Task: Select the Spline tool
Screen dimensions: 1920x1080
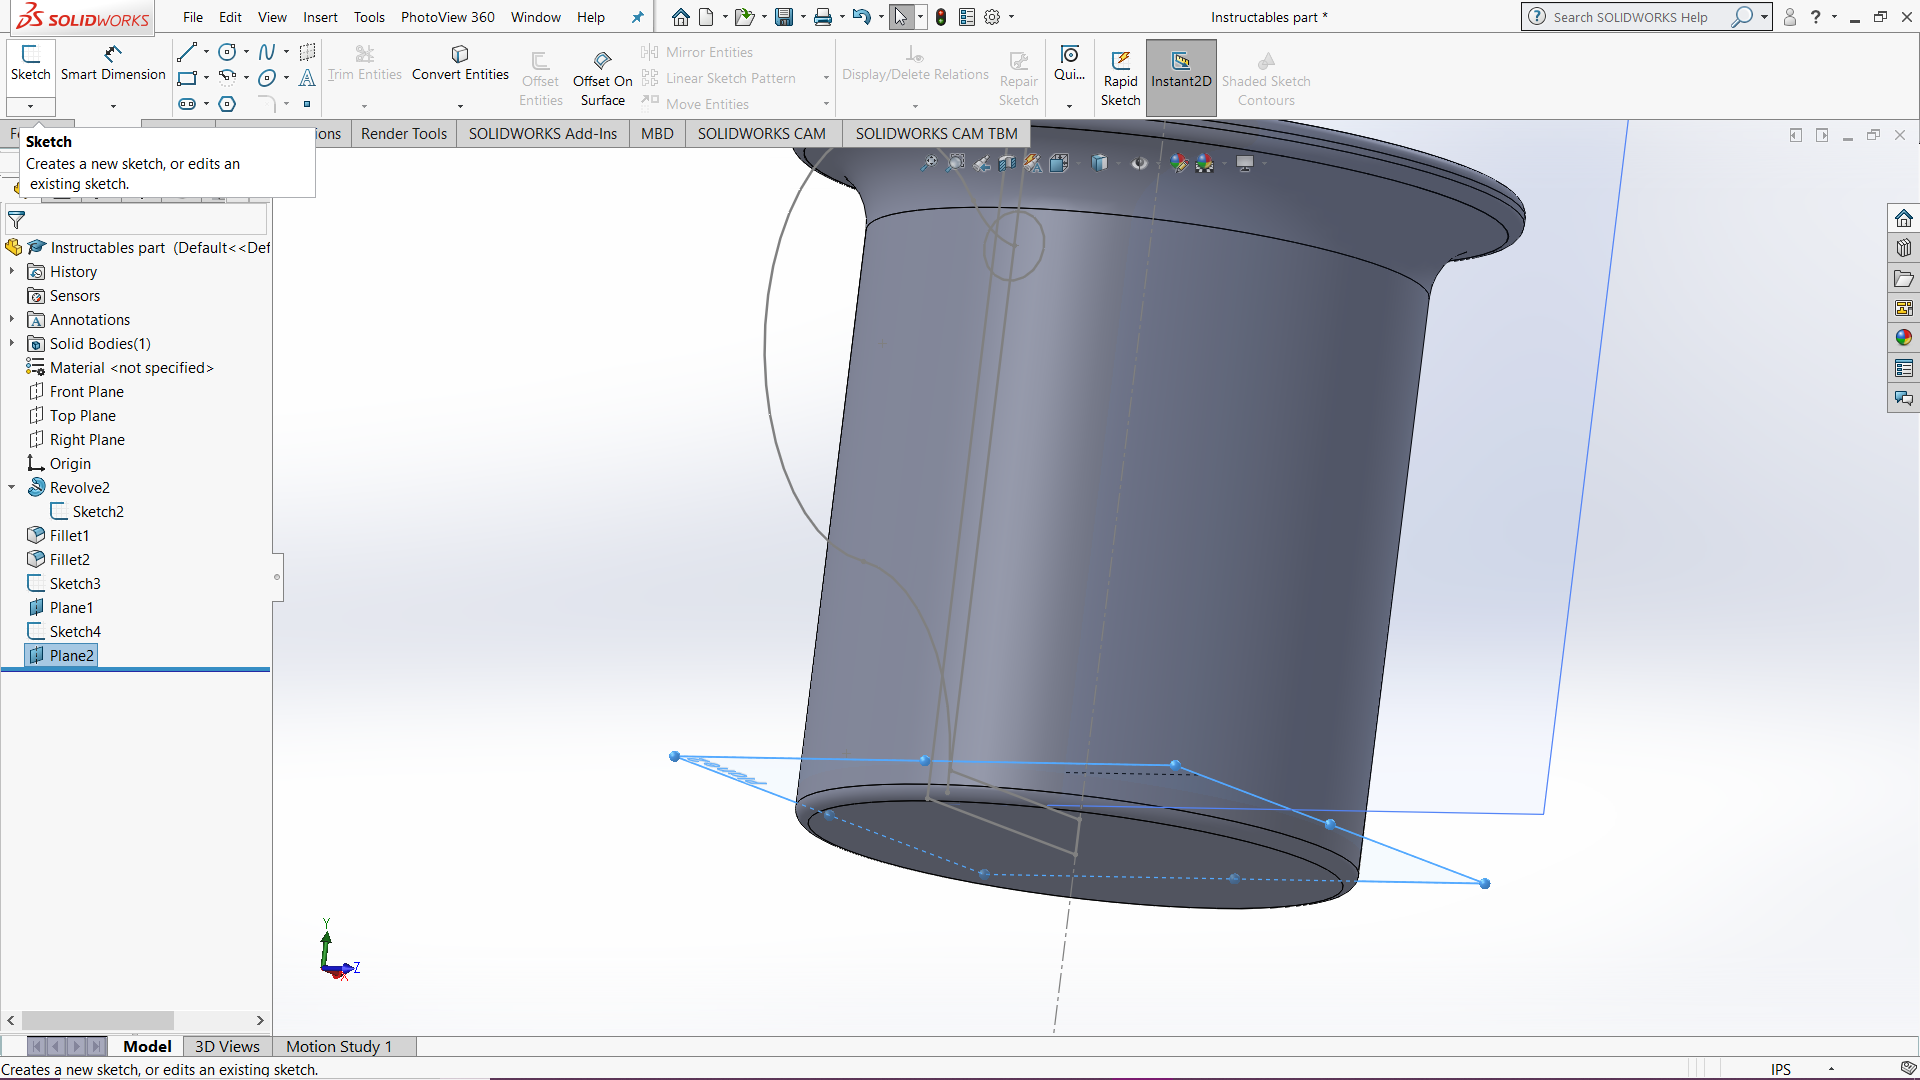Action: tap(268, 51)
